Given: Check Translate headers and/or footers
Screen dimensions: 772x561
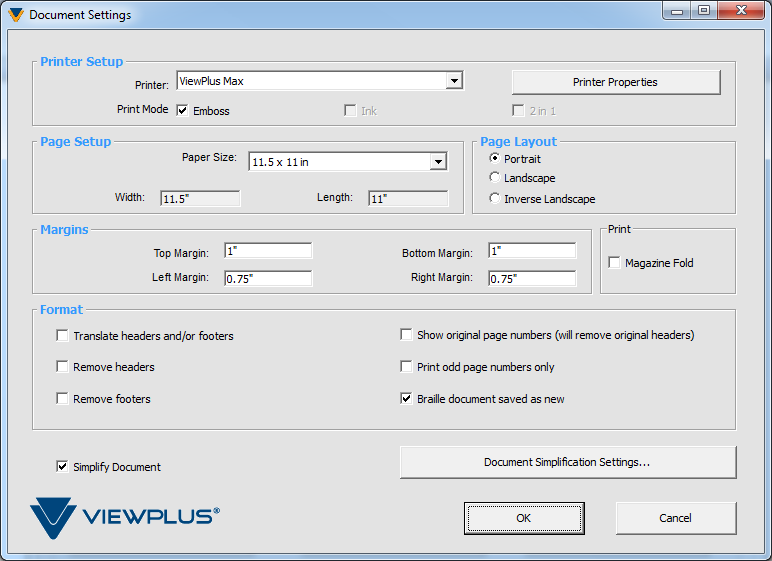Looking at the screenshot, I should 63,336.
